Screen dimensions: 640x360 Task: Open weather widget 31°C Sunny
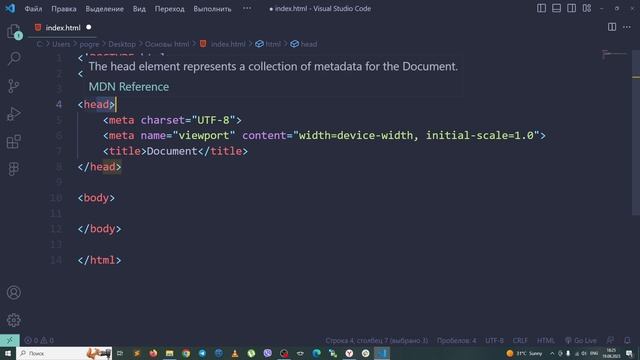point(524,353)
